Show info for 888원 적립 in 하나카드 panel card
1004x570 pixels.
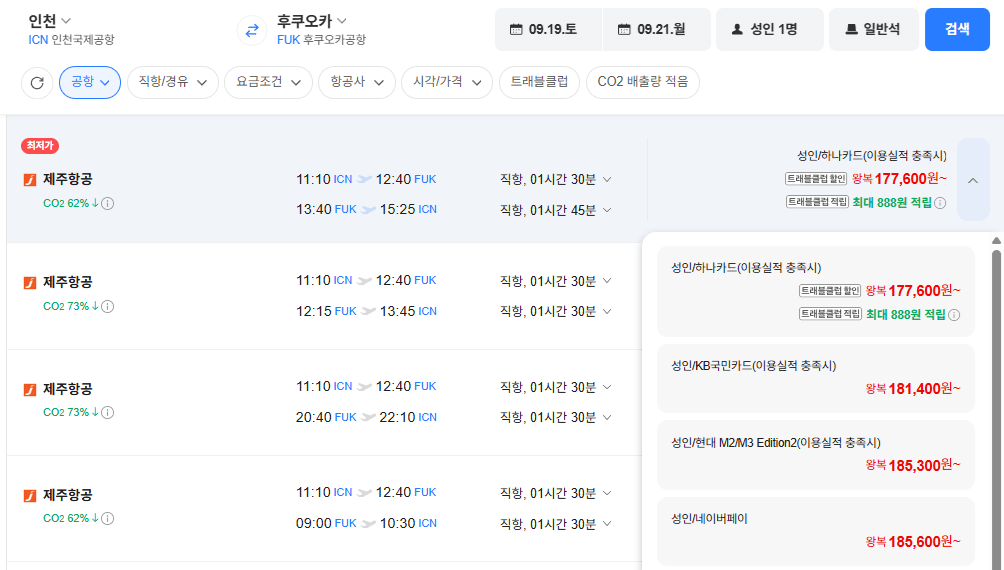[x=954, y=315]
